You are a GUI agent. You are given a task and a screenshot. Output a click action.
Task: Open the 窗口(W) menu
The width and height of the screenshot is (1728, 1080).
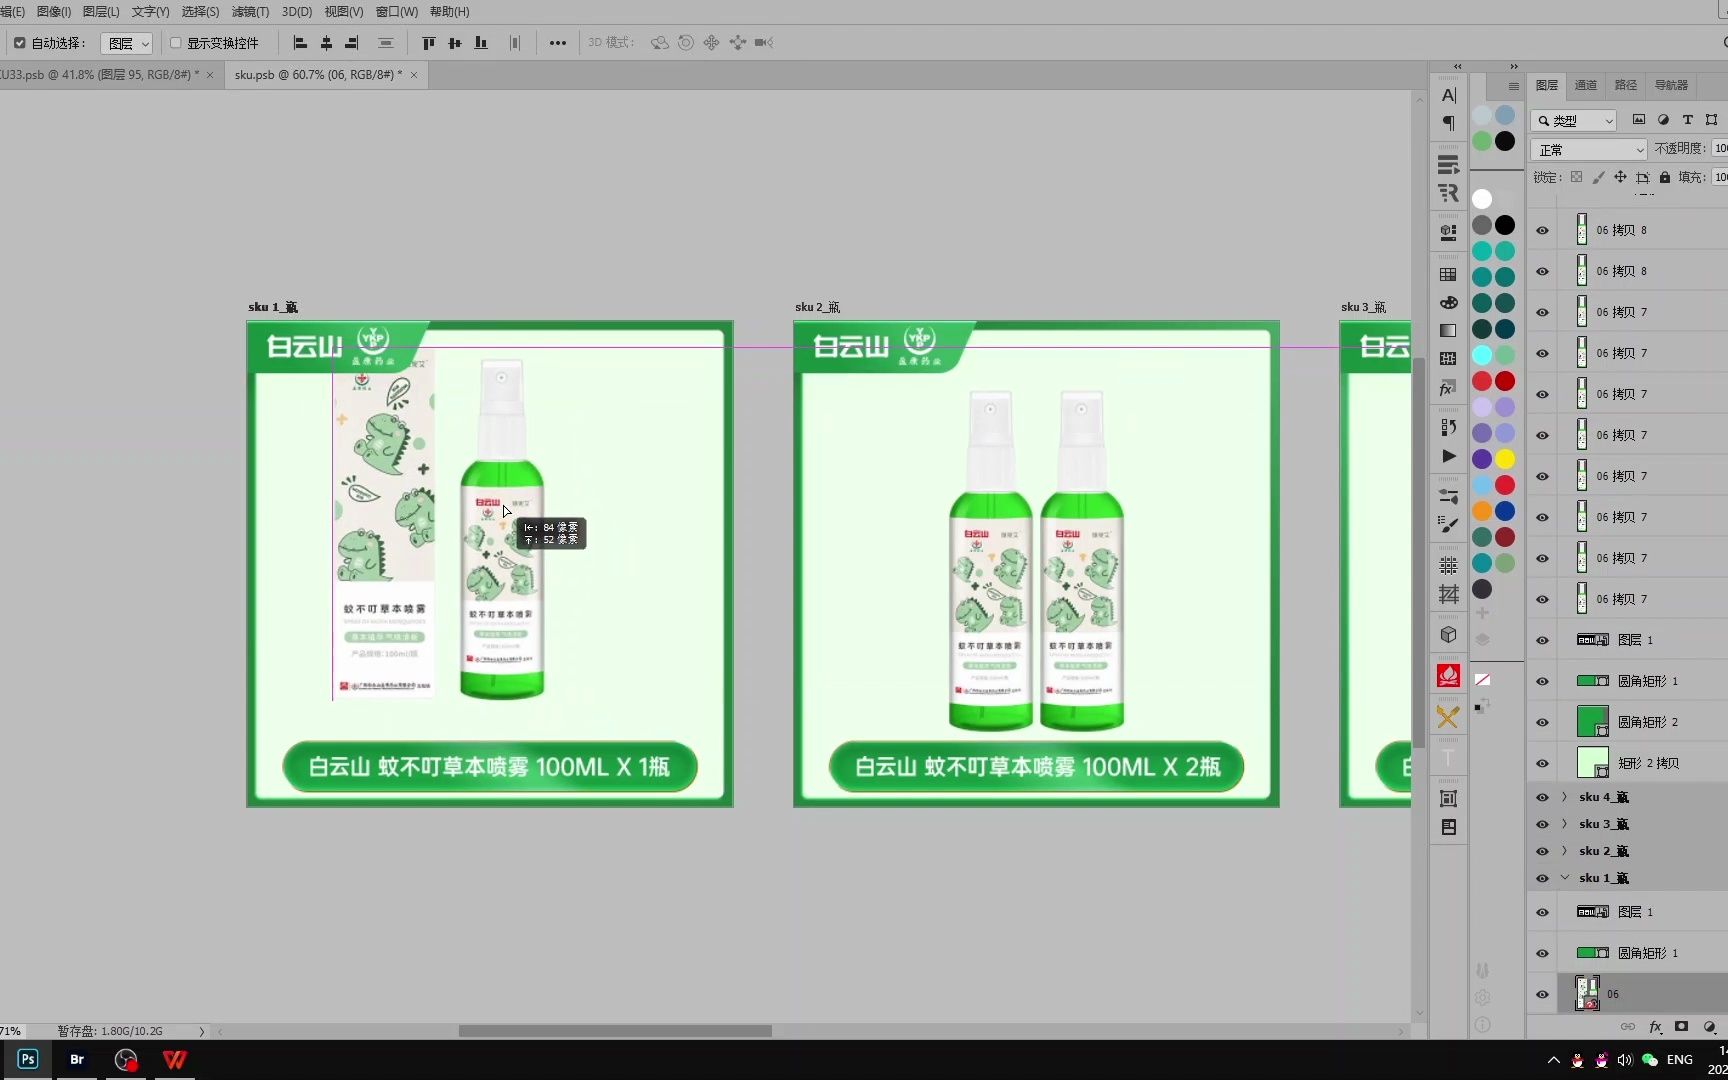(396, 12)
